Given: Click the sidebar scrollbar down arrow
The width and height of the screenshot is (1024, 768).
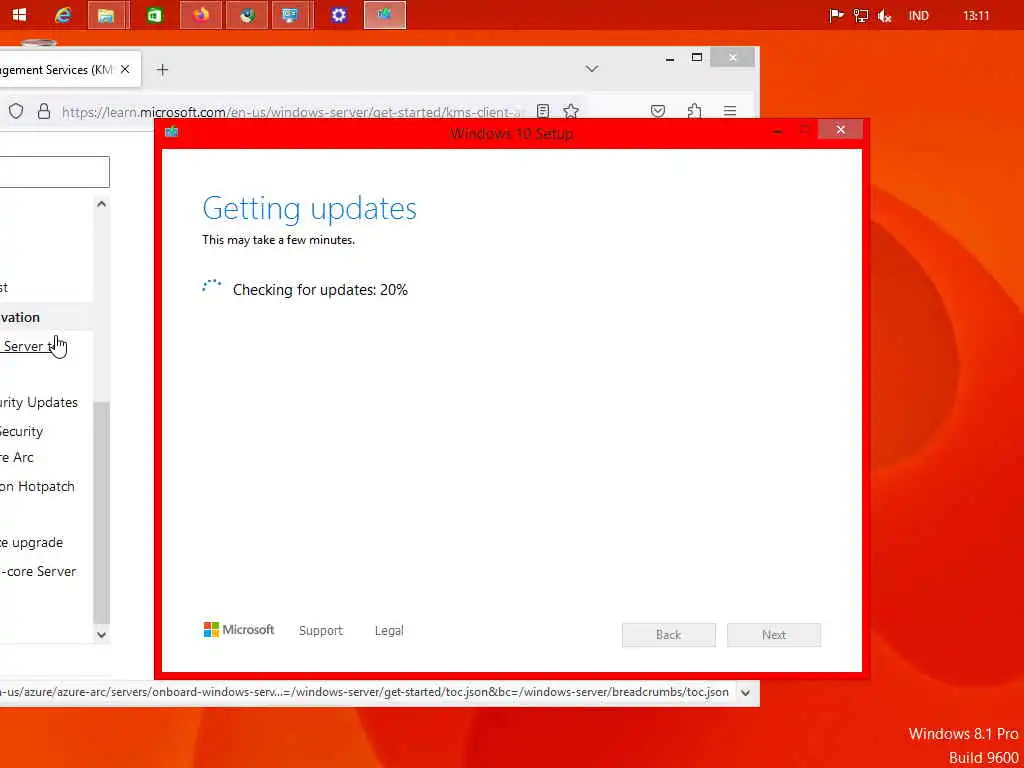Looking at the screenshot, I should click(x=101, y=634).
